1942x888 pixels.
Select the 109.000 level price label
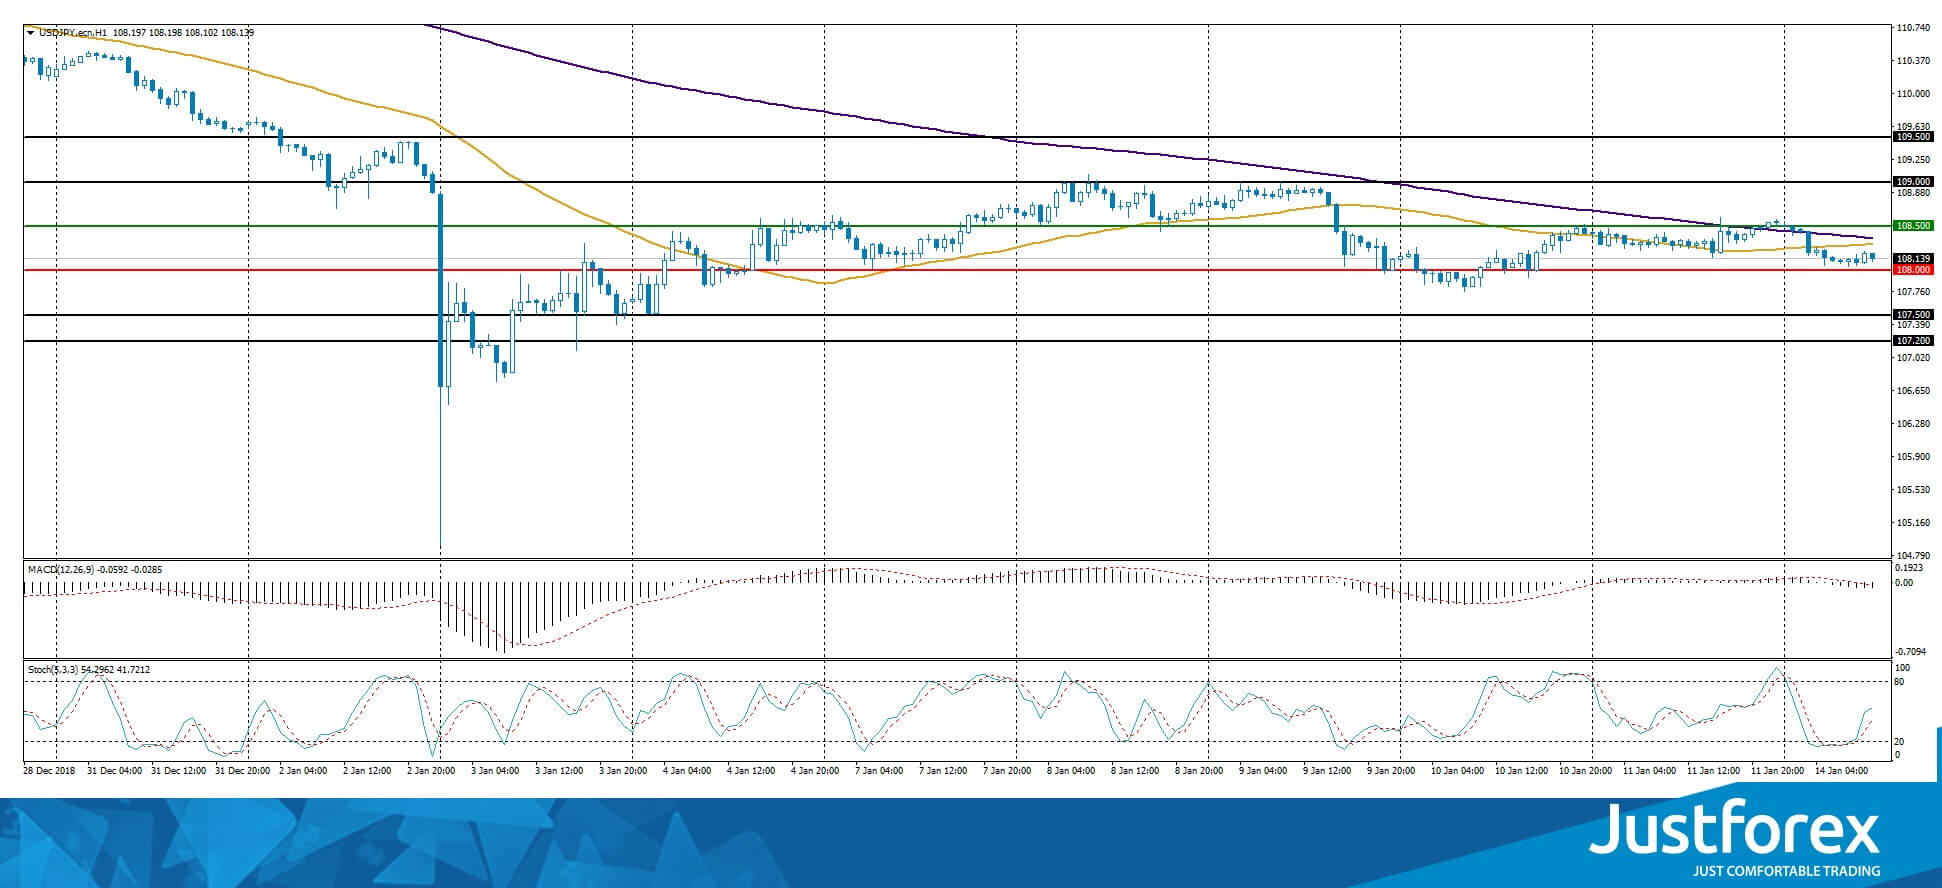[x=1913, y=182]
